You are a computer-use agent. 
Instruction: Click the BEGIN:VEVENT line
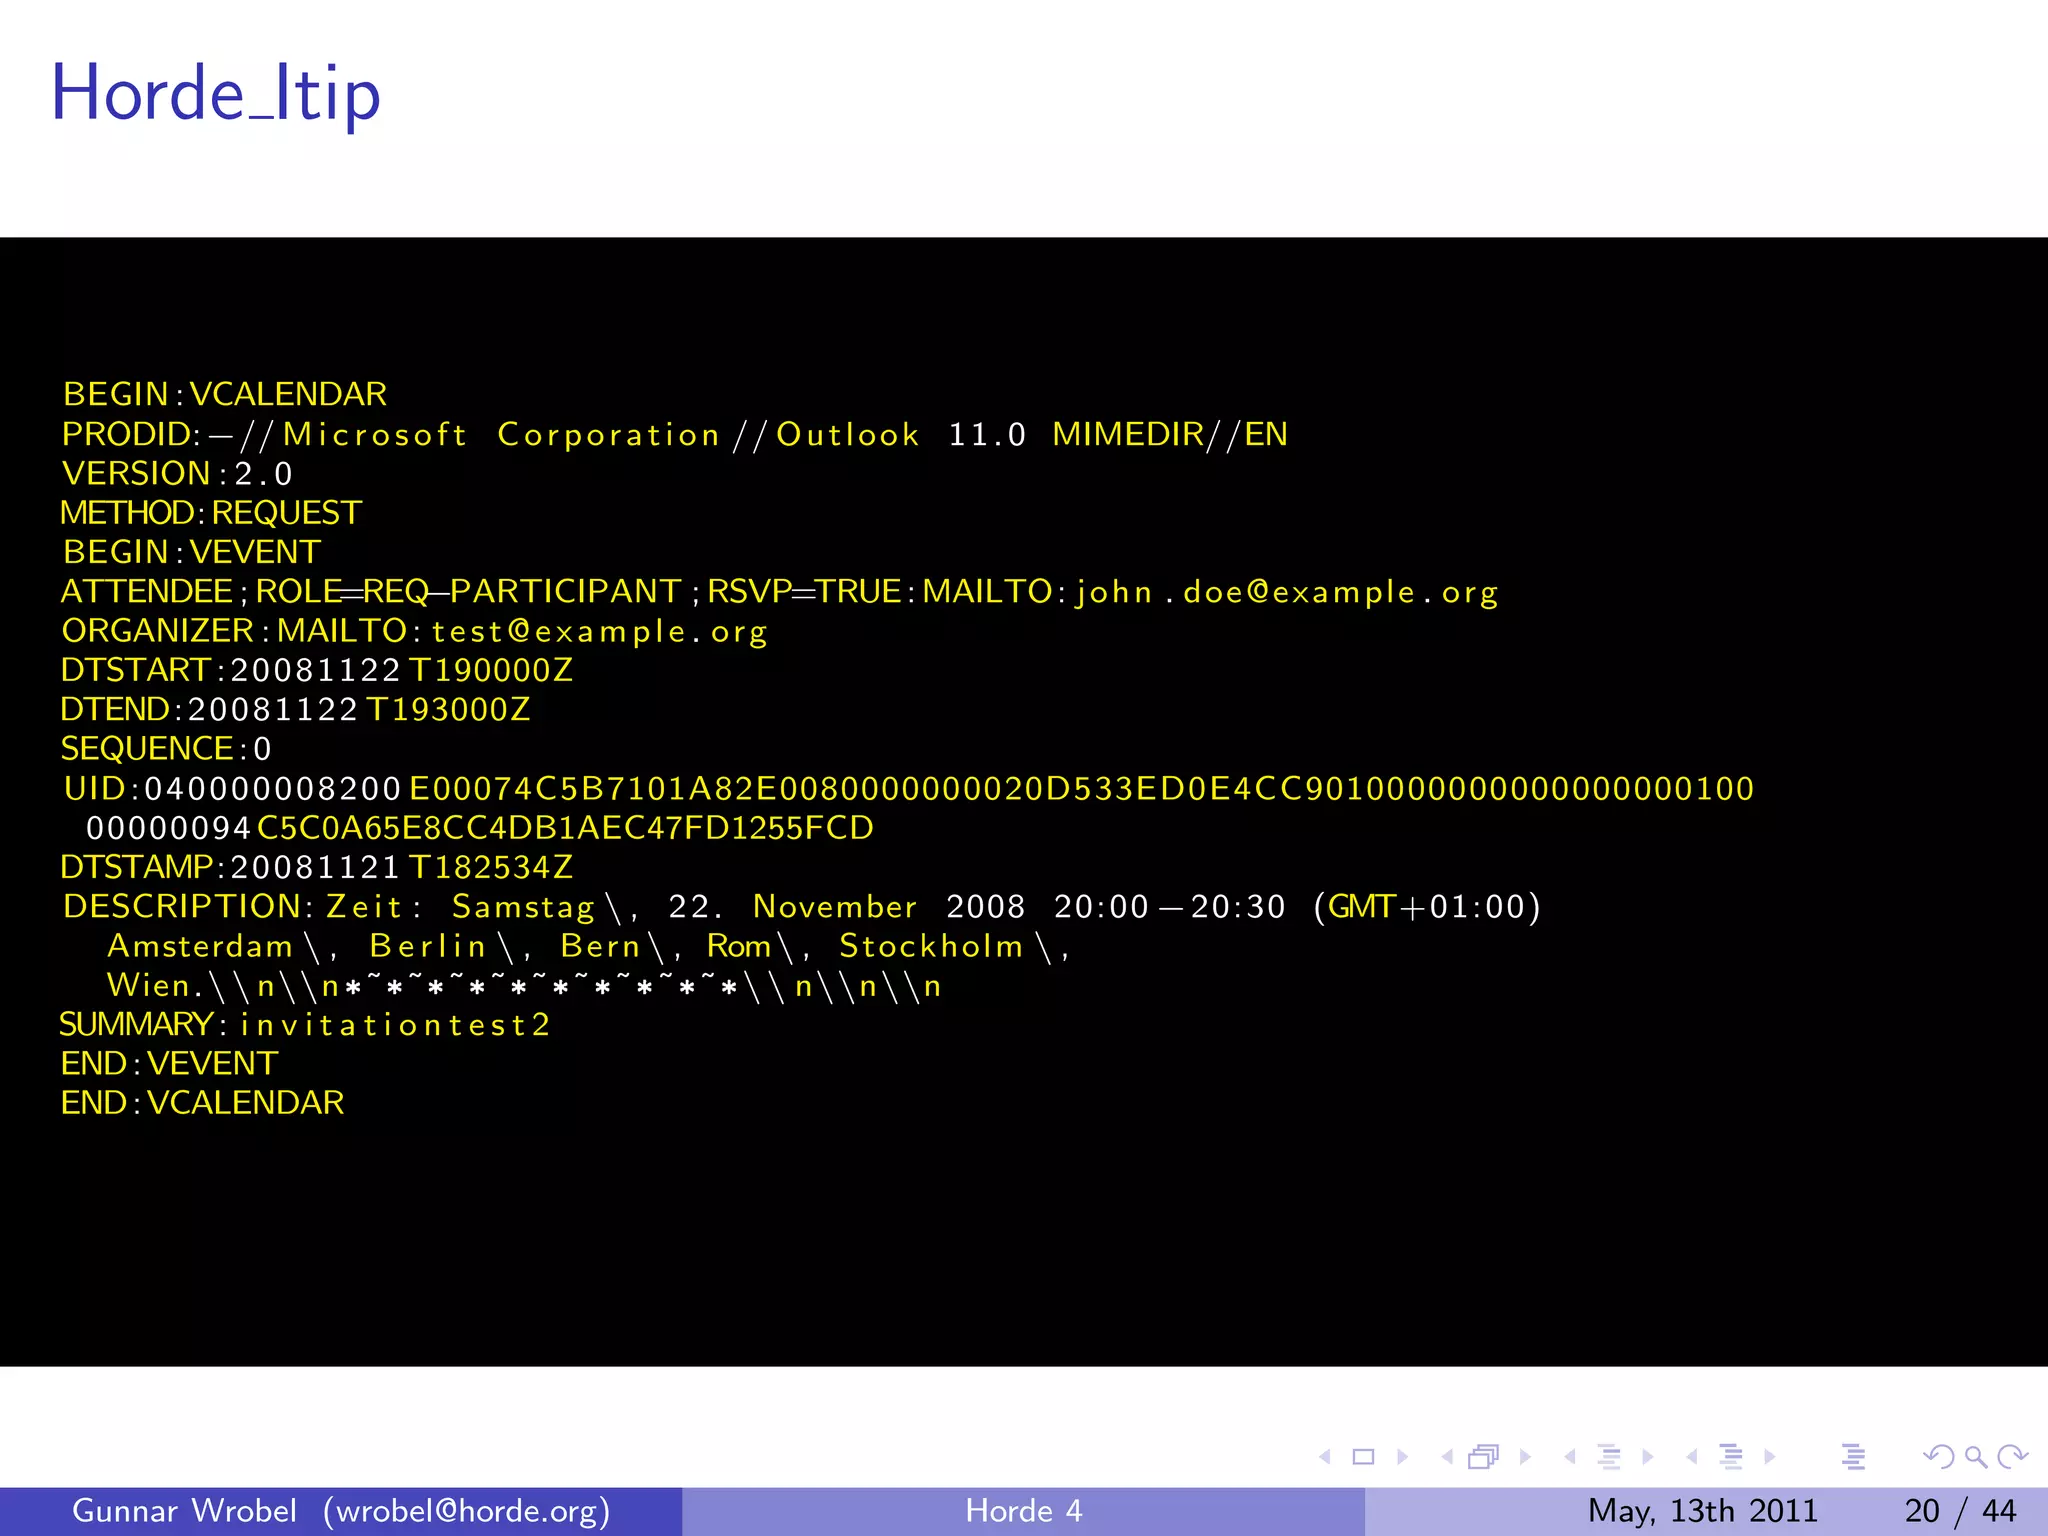pos(192,552)
